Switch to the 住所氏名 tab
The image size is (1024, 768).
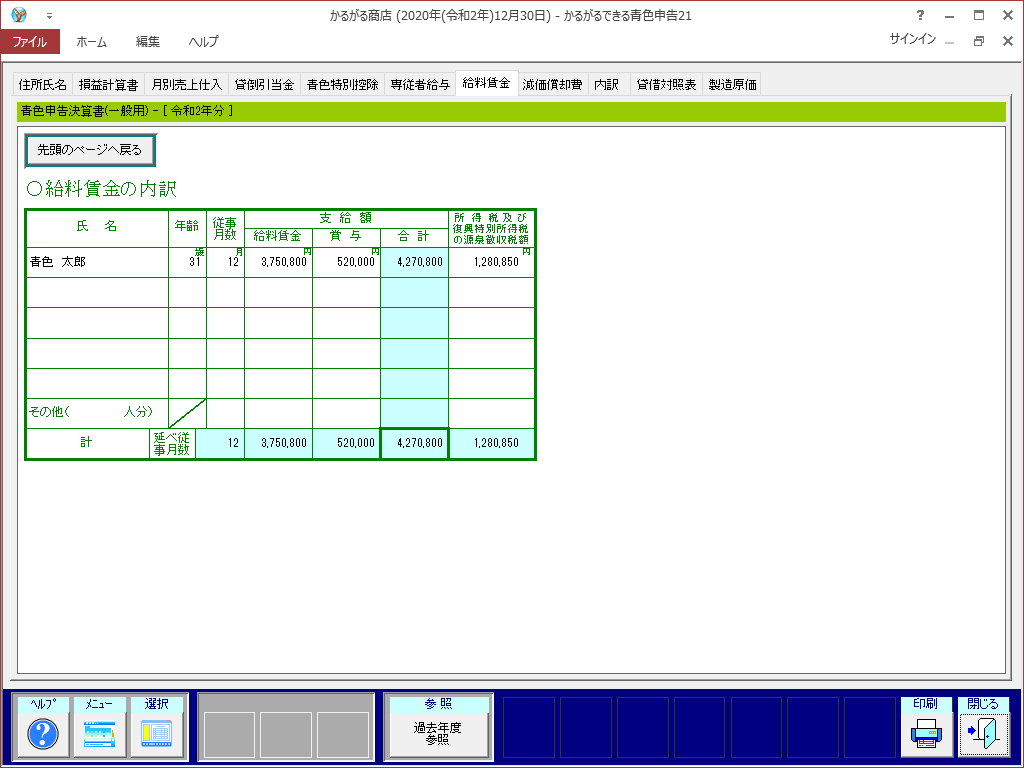(42, 84)
